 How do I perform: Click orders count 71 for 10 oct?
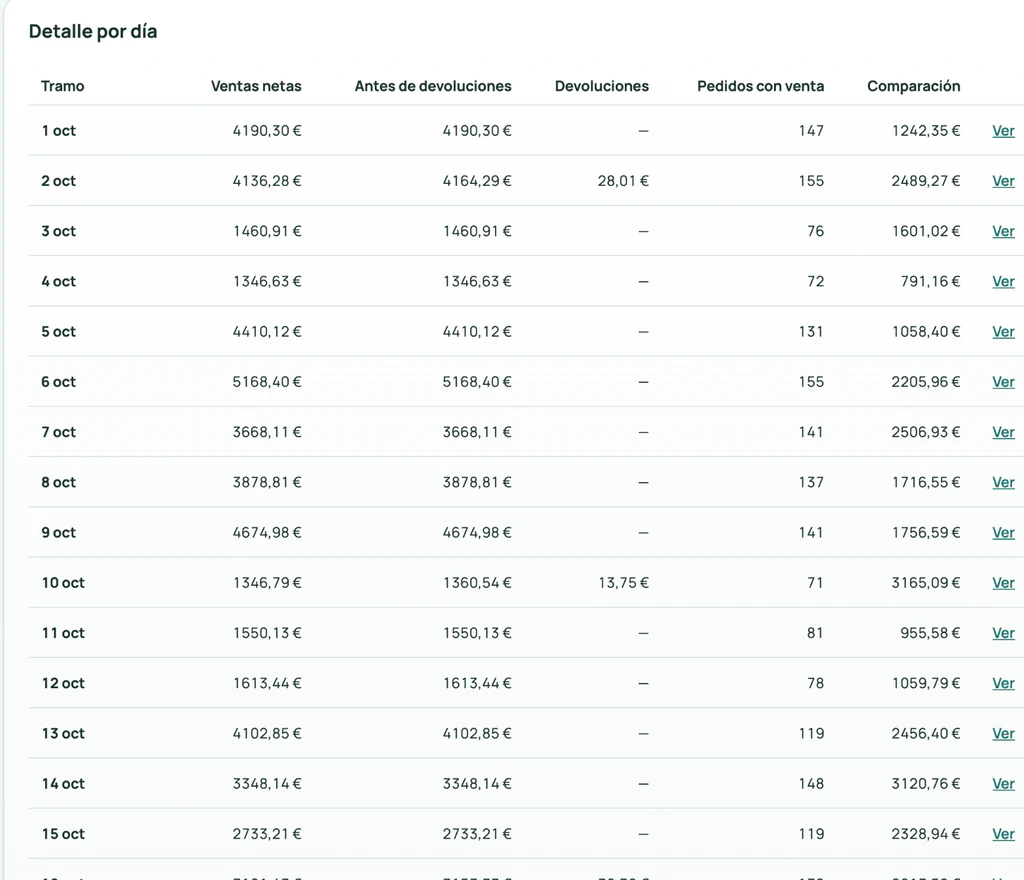point(816,583)
